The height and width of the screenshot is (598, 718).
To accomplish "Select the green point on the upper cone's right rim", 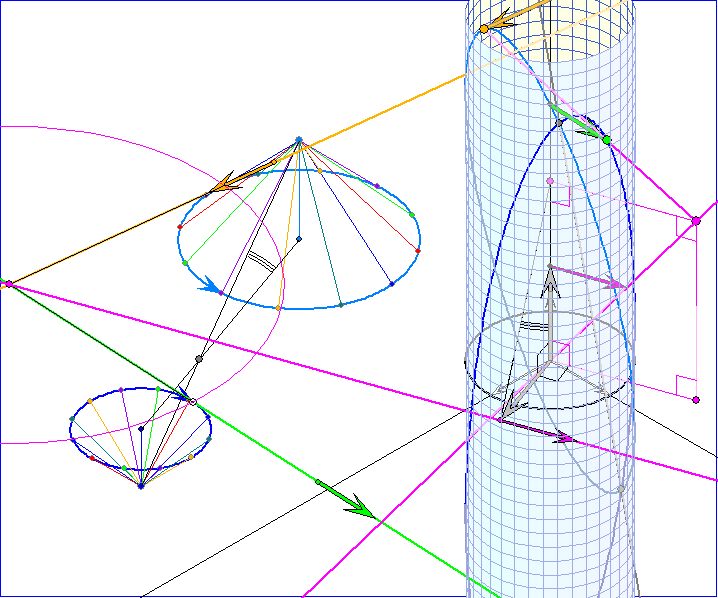I will [x=412, y=215].
